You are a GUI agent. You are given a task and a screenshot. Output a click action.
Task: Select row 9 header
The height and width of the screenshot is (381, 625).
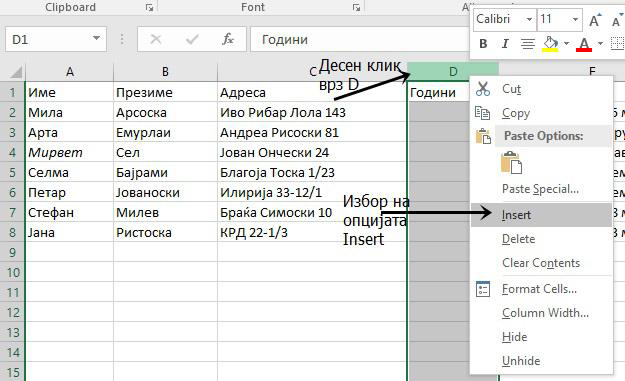(x=12, y=252)
